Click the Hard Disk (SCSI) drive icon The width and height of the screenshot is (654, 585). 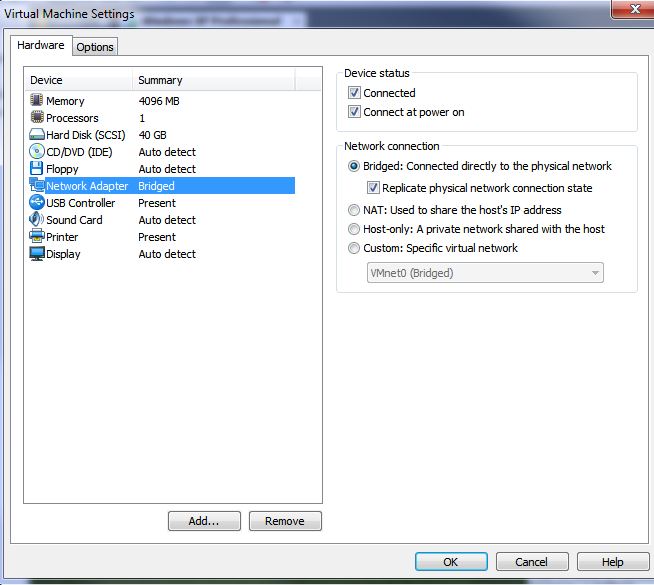tap(37, 134)
